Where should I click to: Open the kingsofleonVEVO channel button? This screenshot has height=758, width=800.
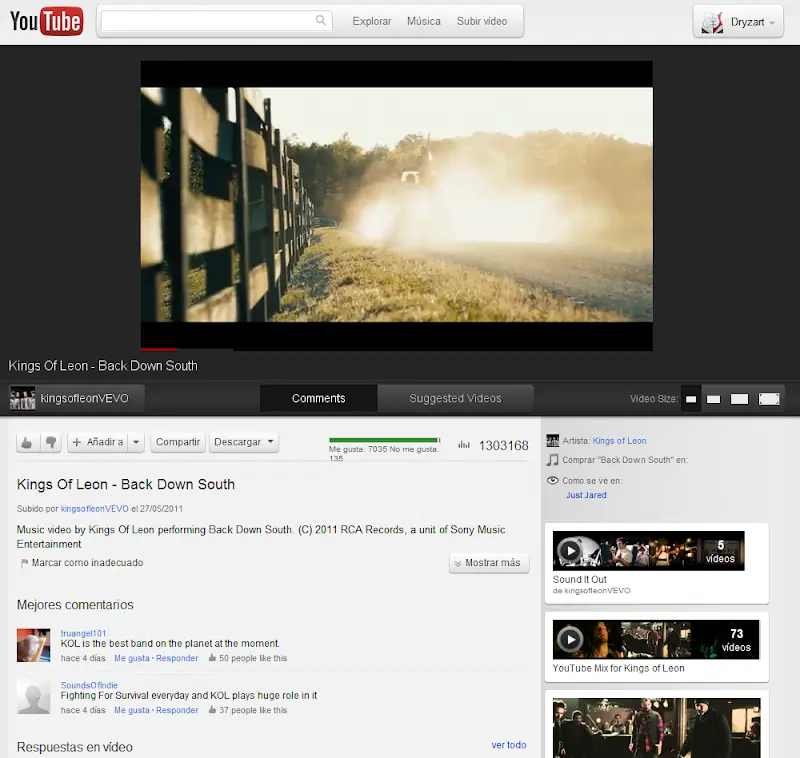[x=77, y=398]
